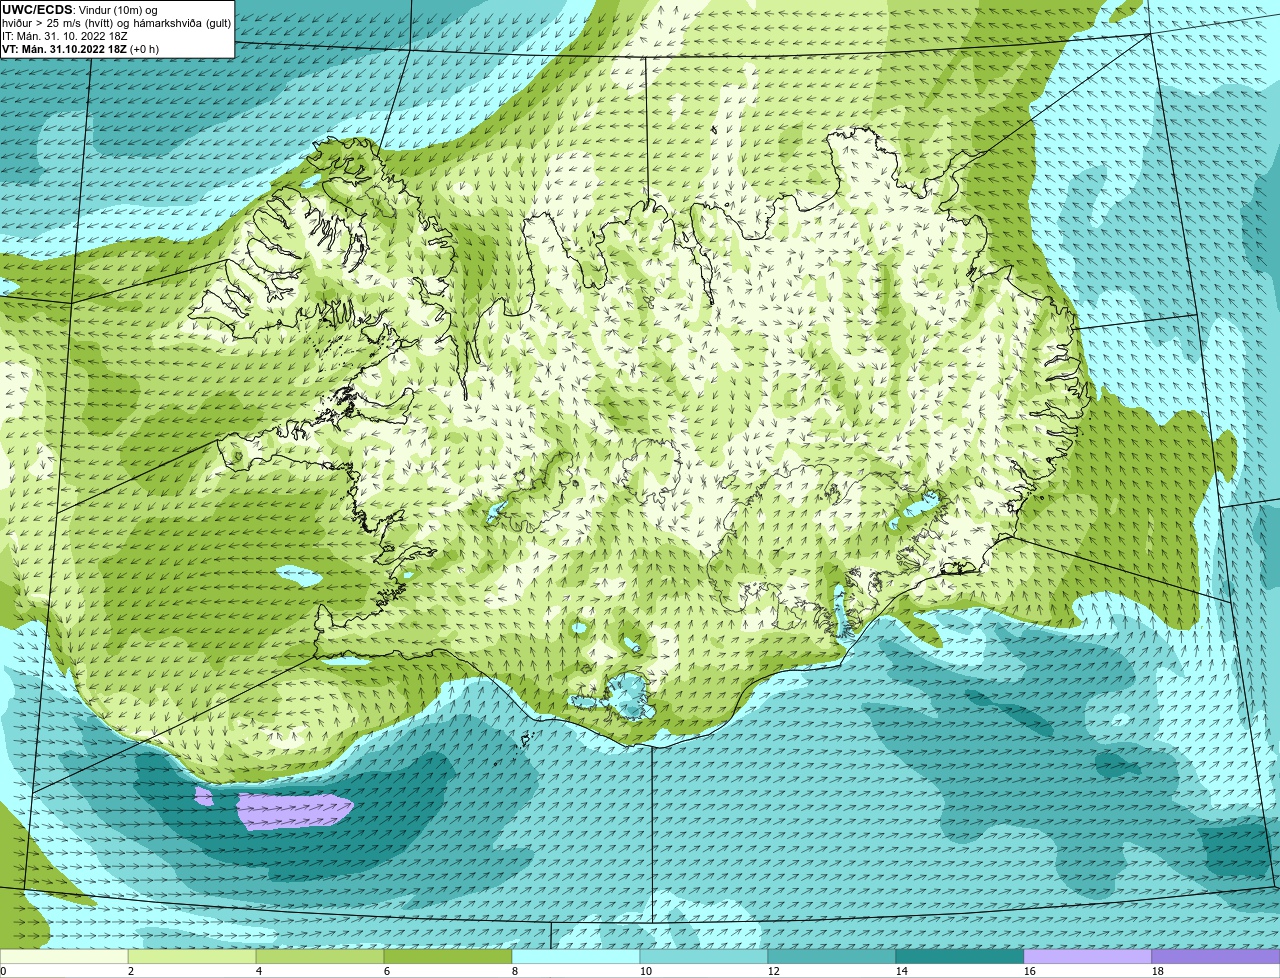Click the legend scale label "14"

[902, 971]
